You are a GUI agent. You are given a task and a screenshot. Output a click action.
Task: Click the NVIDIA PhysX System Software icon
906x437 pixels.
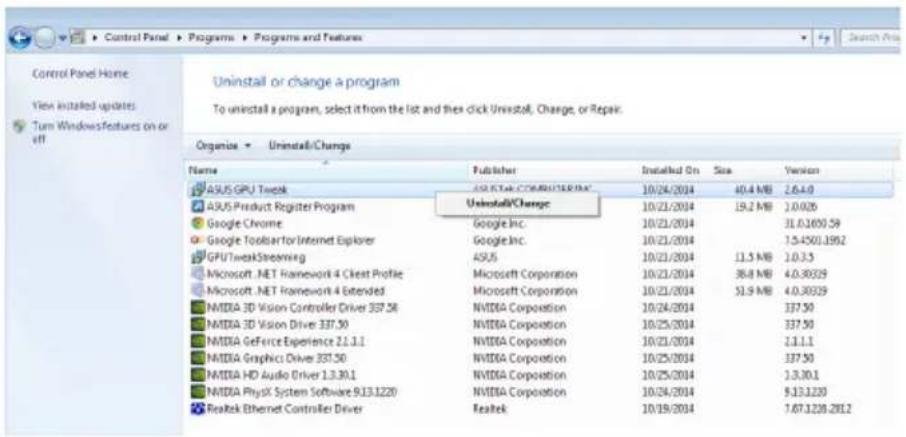[x=198, y=392]
